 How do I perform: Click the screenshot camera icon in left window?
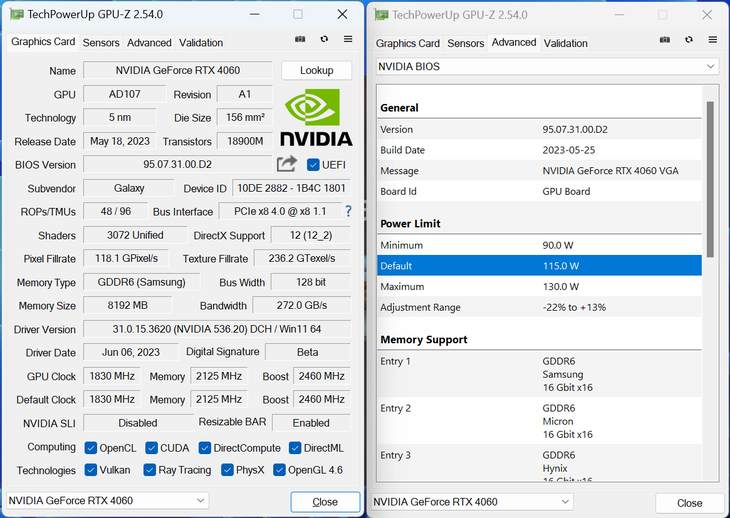pyautogui.click(x=300, y=39)
